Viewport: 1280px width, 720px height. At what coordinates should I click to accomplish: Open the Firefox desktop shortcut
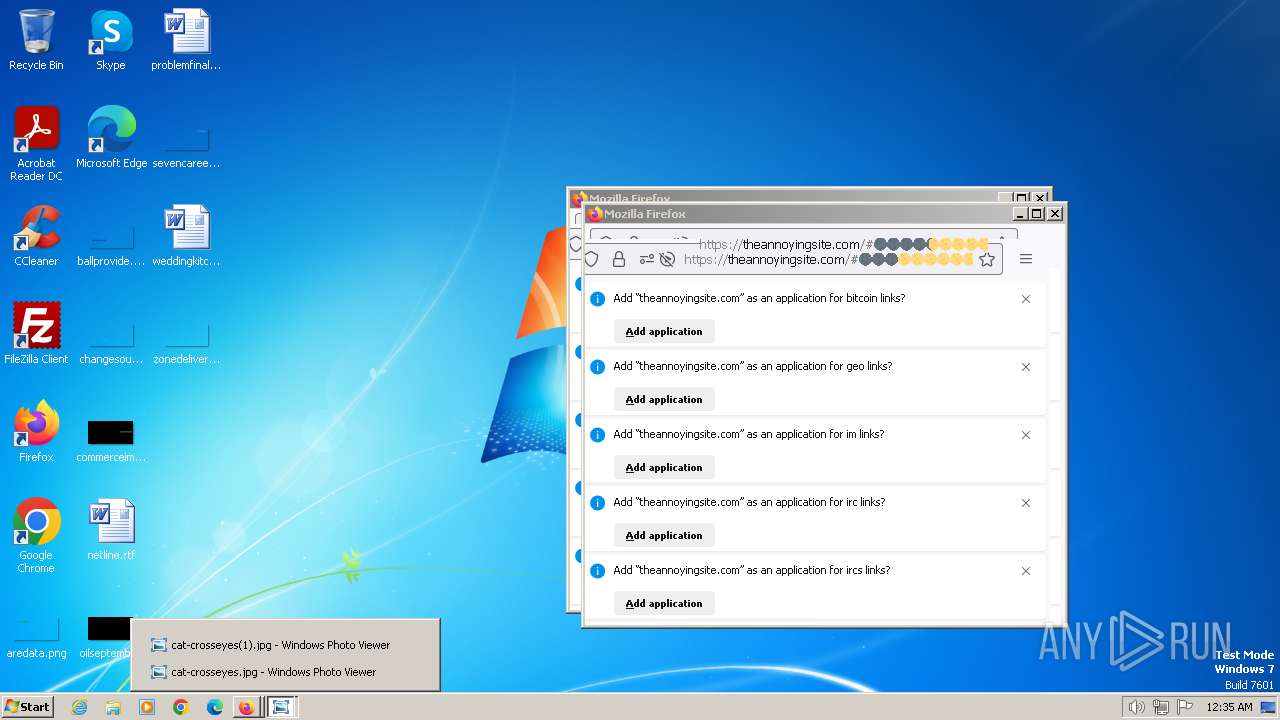coord(36,431)
